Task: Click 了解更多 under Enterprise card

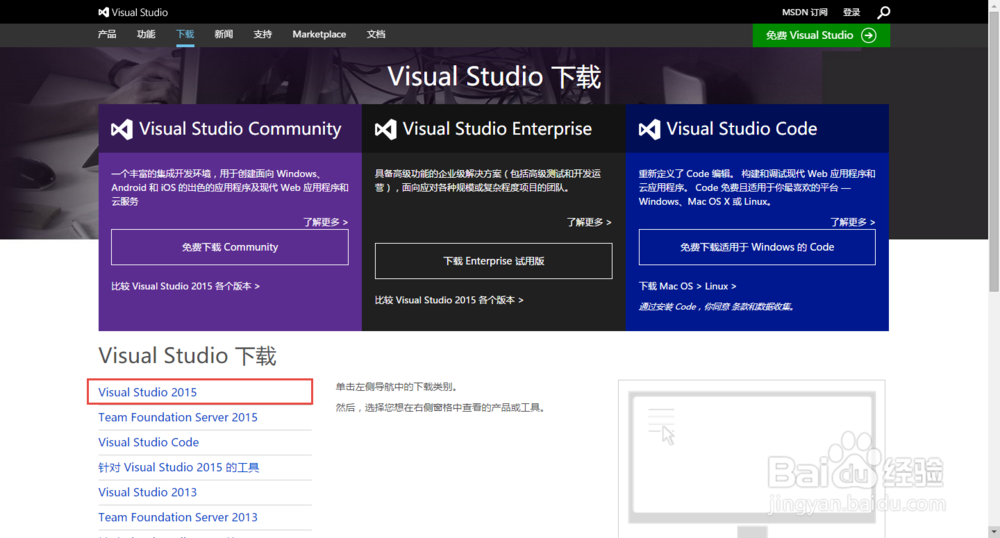Action: coord(589,222)
